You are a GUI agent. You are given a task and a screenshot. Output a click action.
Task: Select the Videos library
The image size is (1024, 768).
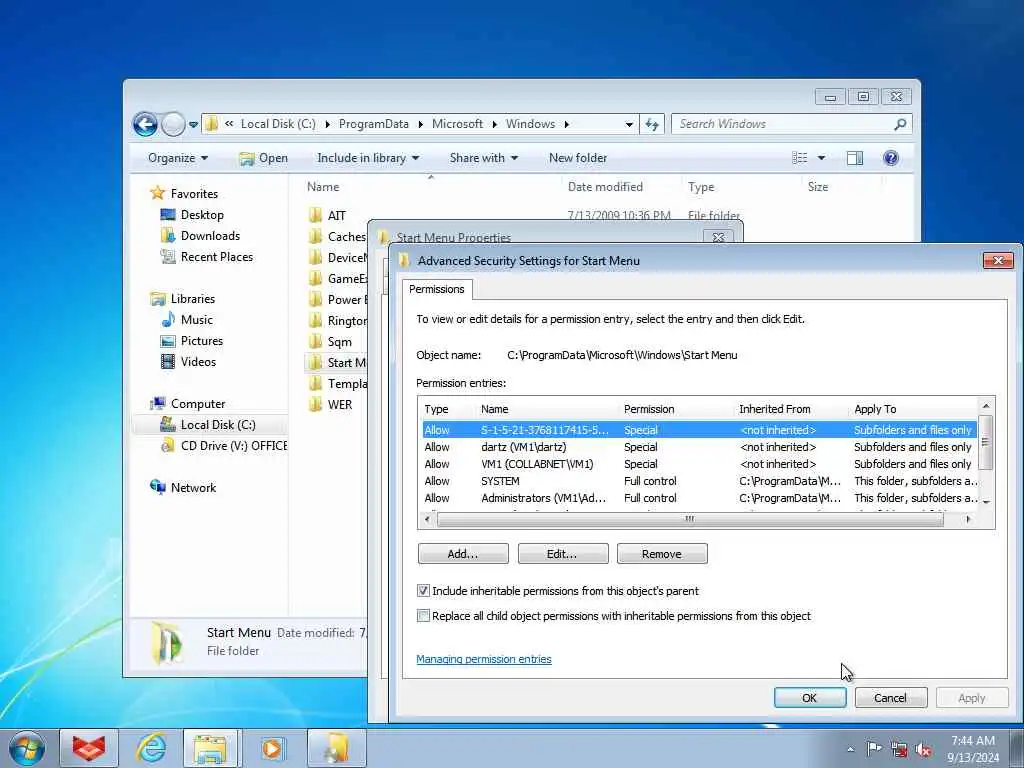pos(198,362)
